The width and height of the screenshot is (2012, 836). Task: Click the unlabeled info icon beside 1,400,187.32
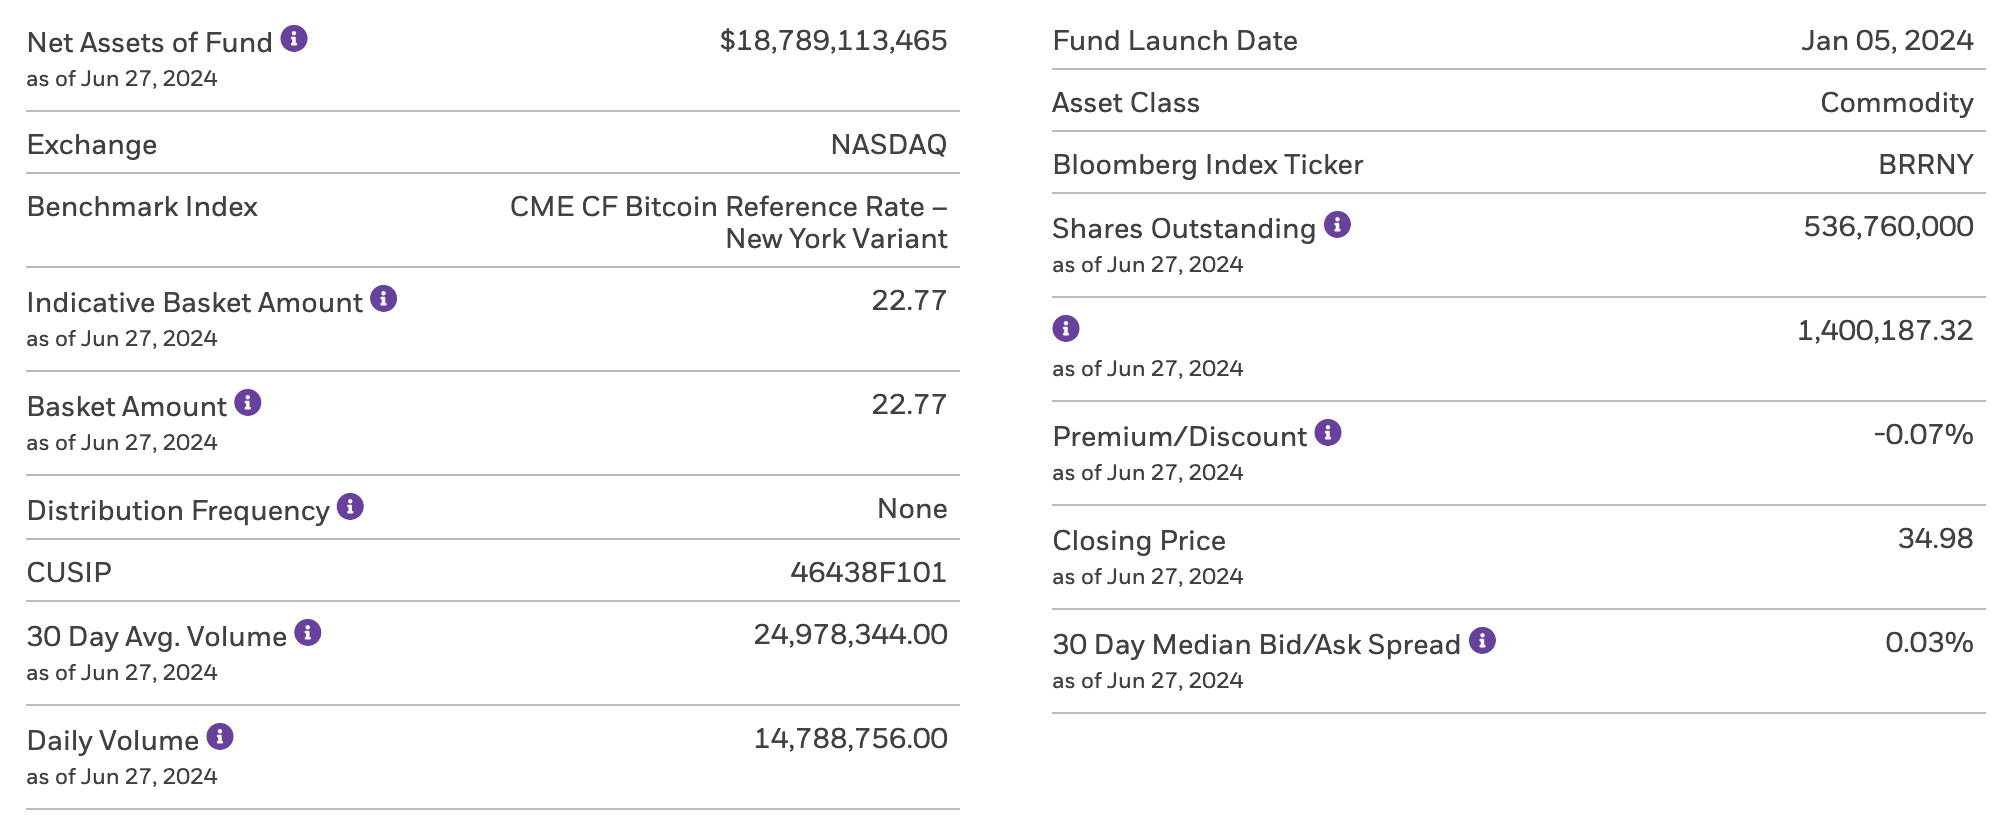click(x=1066, y=328)
